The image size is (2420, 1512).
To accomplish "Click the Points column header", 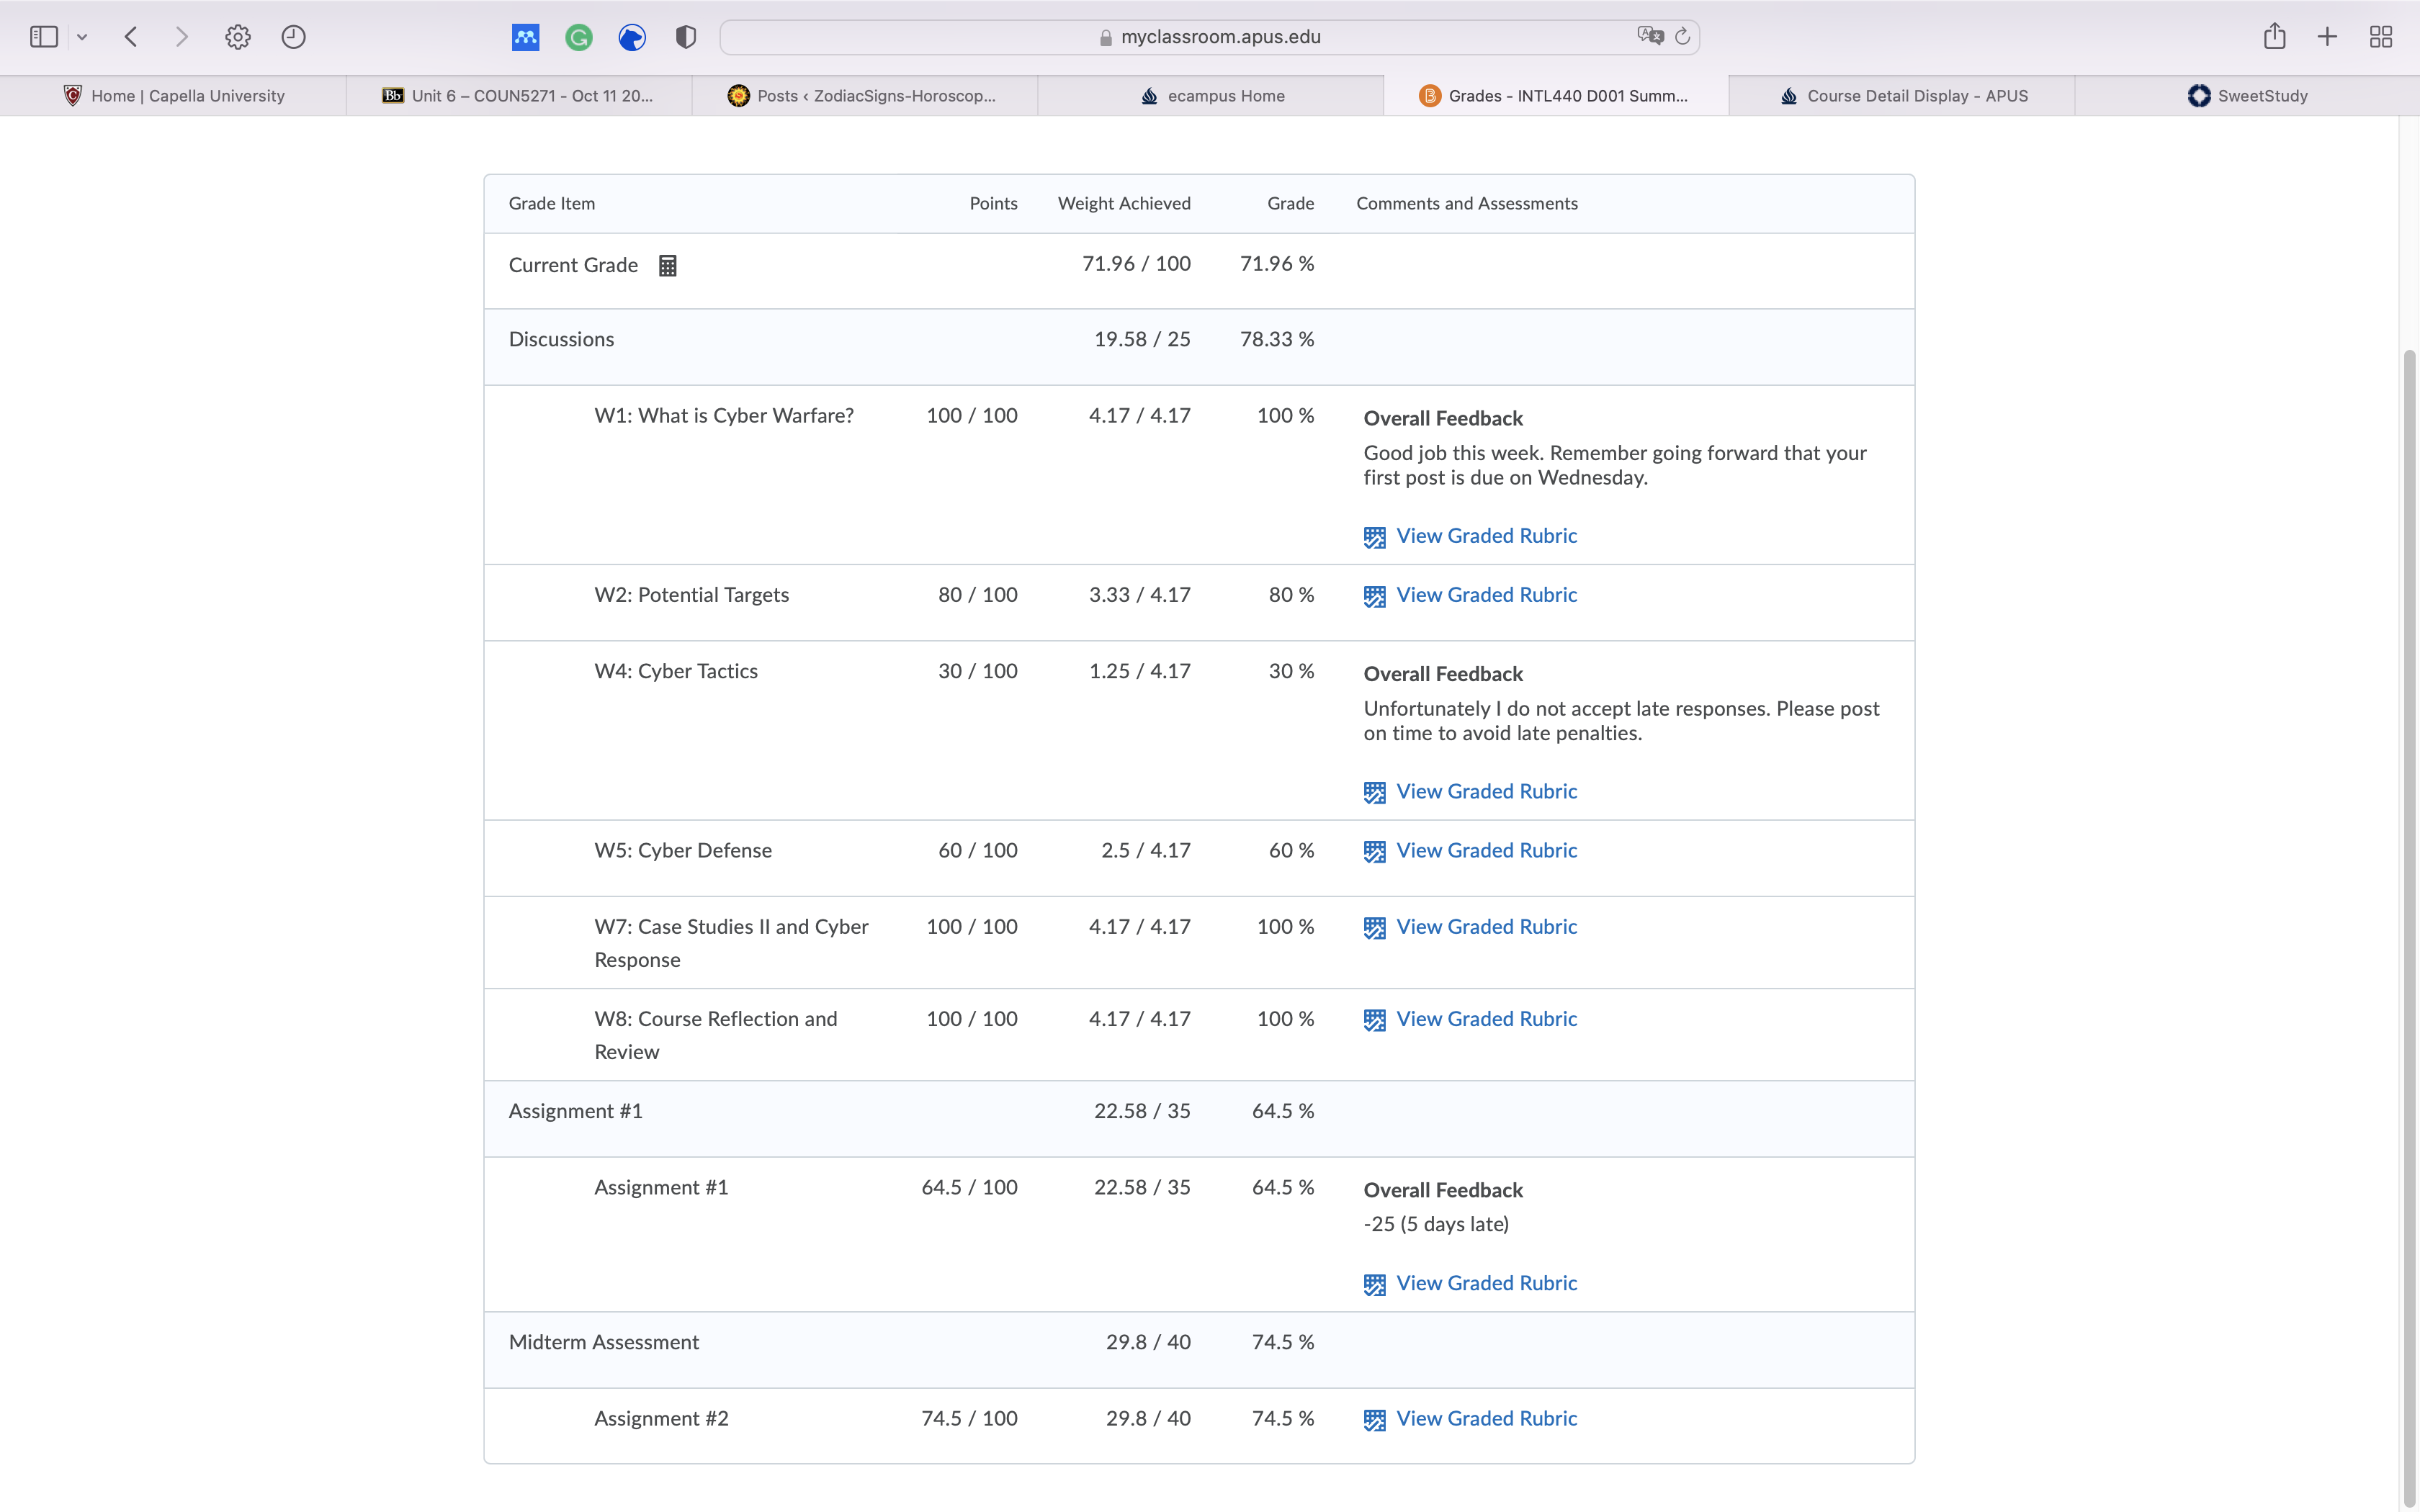I will [993, 204].
